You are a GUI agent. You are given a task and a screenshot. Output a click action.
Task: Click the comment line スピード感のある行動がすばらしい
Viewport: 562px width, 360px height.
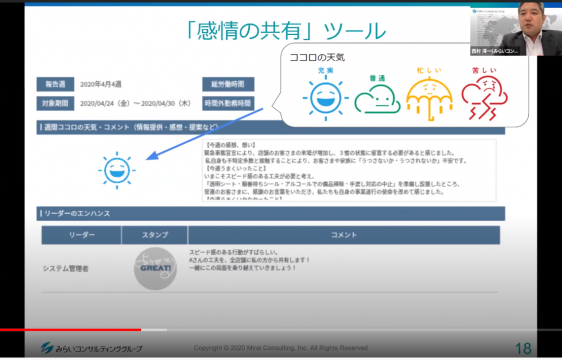234,252
